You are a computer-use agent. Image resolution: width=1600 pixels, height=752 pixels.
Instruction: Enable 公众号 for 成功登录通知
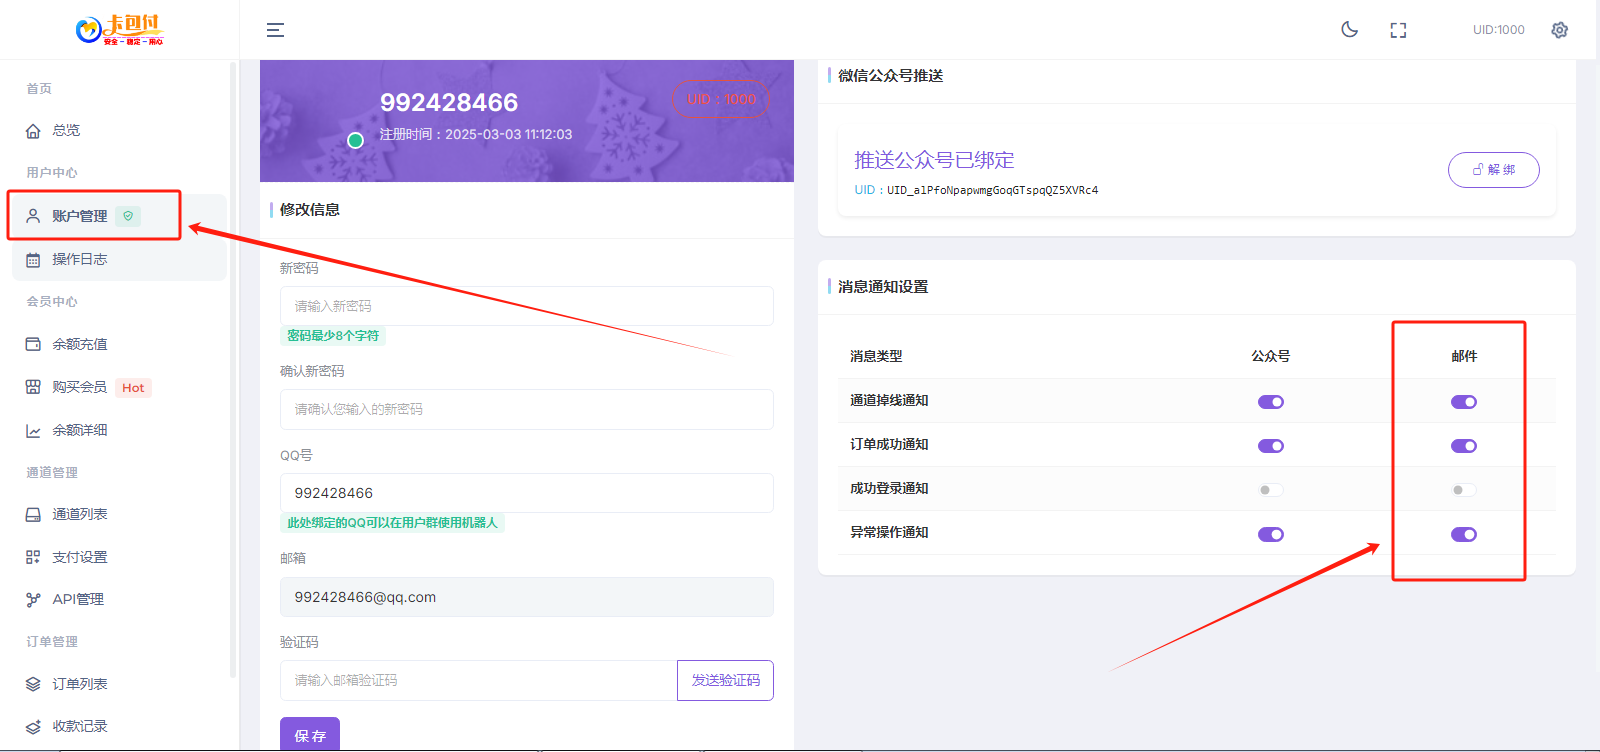(x=1271, y=490)
